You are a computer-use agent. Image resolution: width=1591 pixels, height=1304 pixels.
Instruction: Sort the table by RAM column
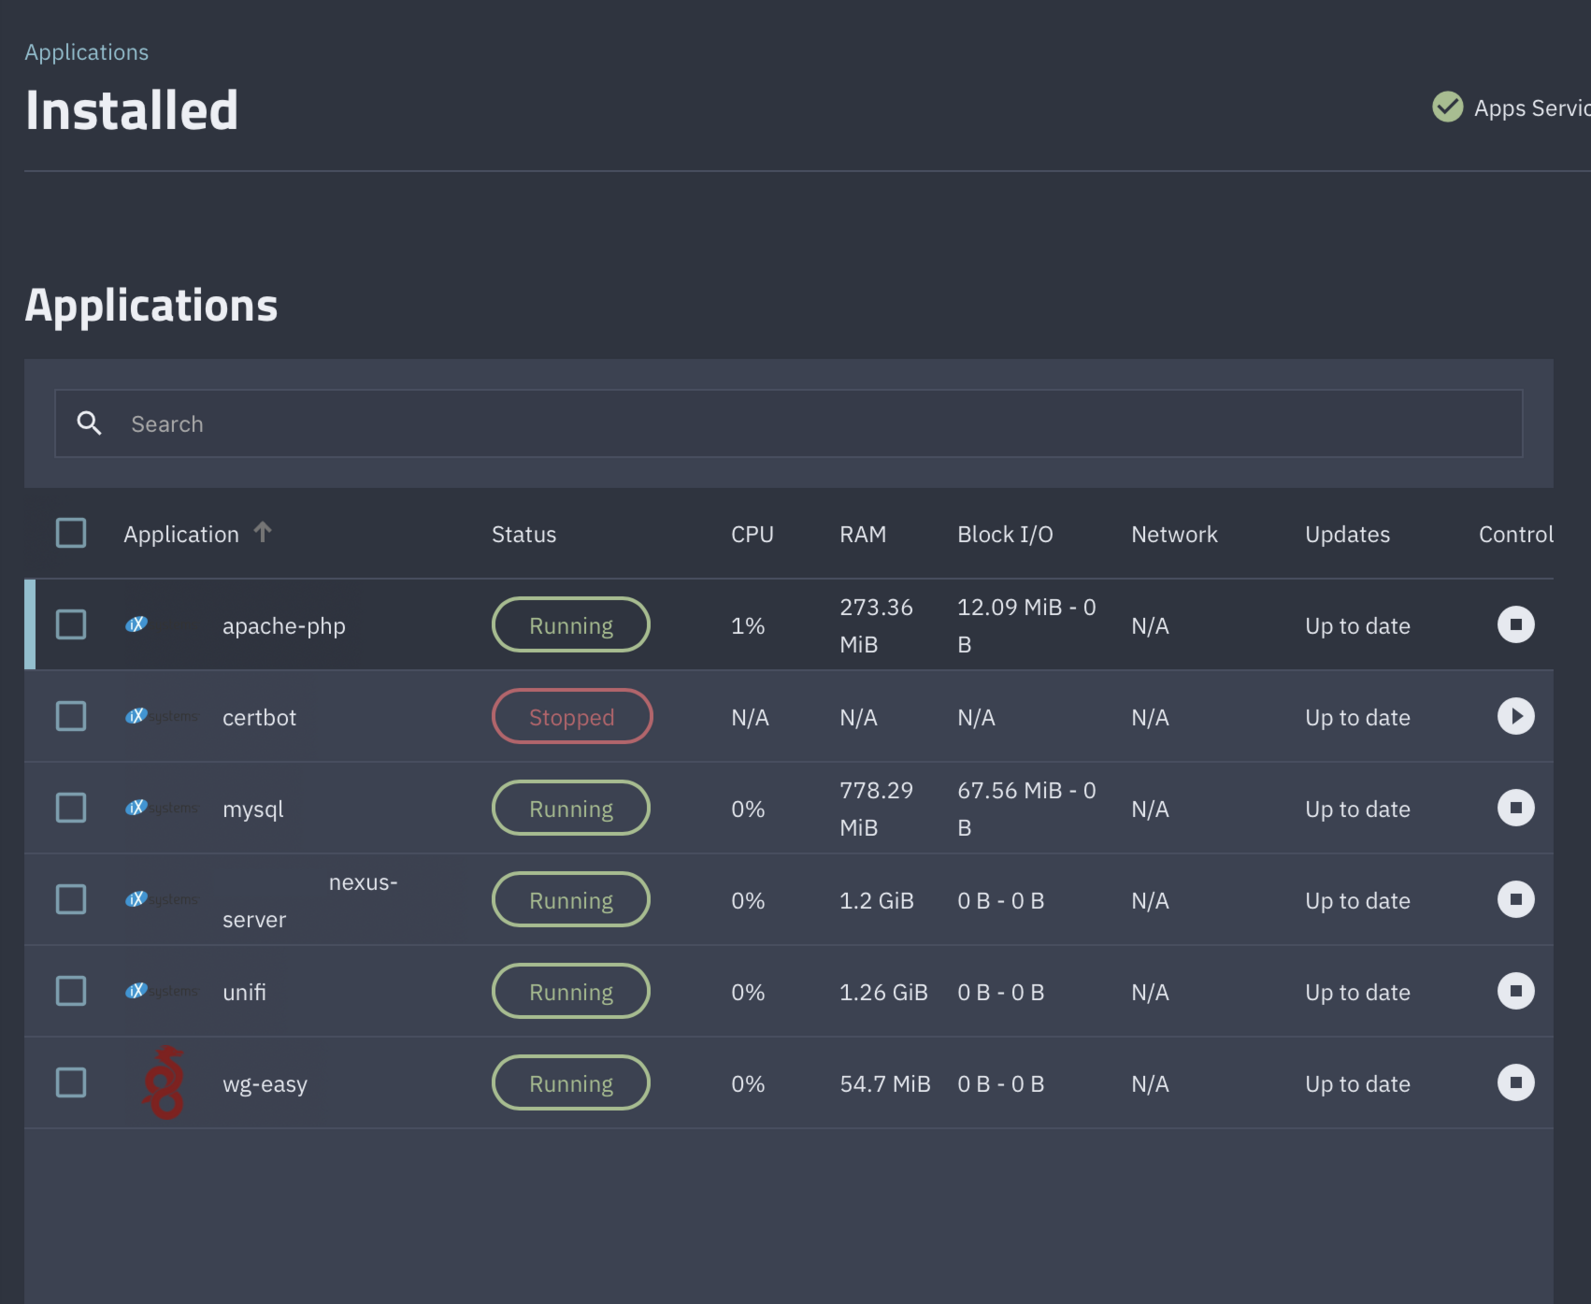click(862, 534)
